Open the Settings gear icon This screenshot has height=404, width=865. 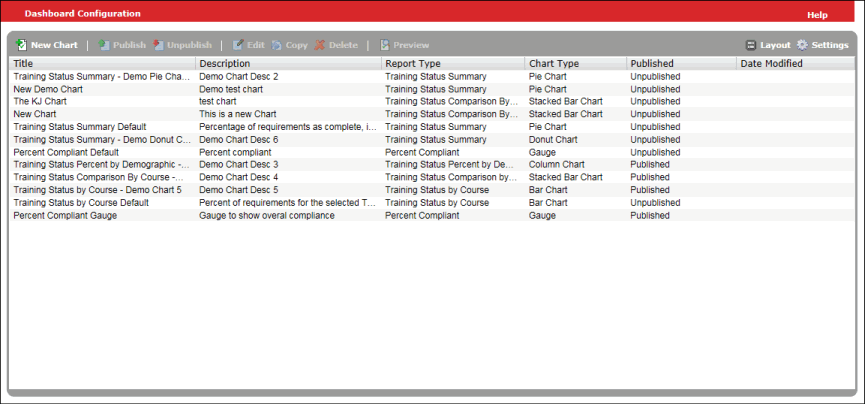point(802,45)
